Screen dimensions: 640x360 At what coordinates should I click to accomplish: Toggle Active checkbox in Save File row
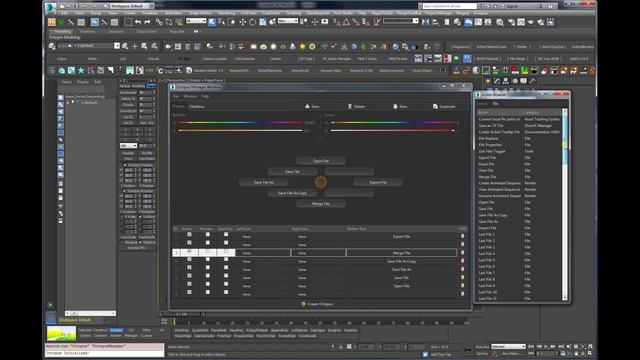[x=189, y=276]
